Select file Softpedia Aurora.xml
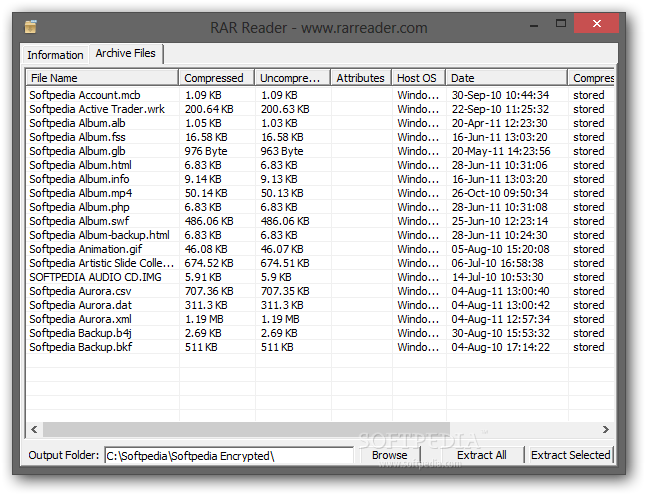Viewport: 646px width, 495px height. (81, 319)
